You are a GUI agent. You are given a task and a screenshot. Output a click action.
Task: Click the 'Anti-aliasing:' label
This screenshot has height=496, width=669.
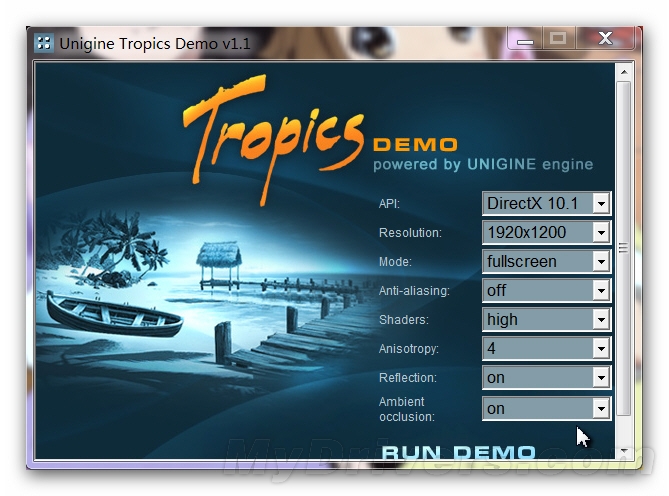[414, 291]
